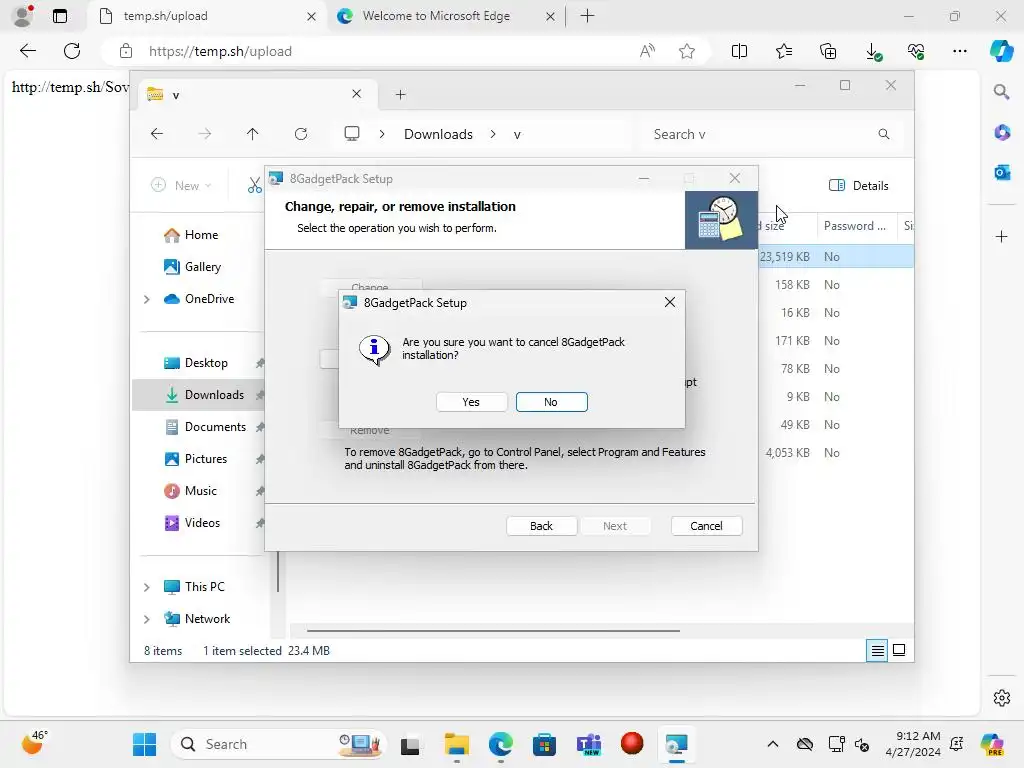This screenshot has width=1024, height=768.
Task: Show hidden system tray icons
Action: tap(773, 744)
